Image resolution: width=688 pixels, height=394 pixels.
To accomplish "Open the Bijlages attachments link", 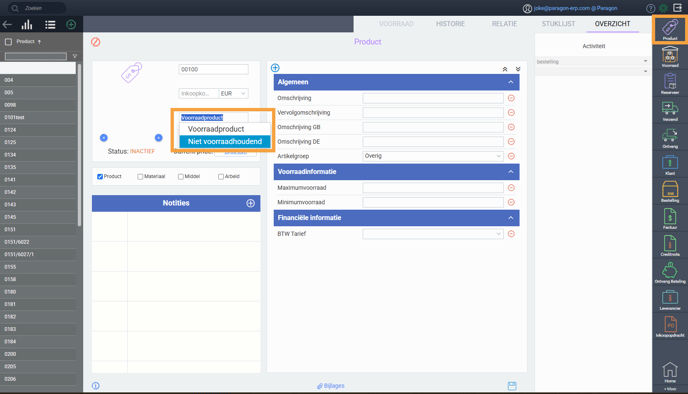I will point(331,386).
